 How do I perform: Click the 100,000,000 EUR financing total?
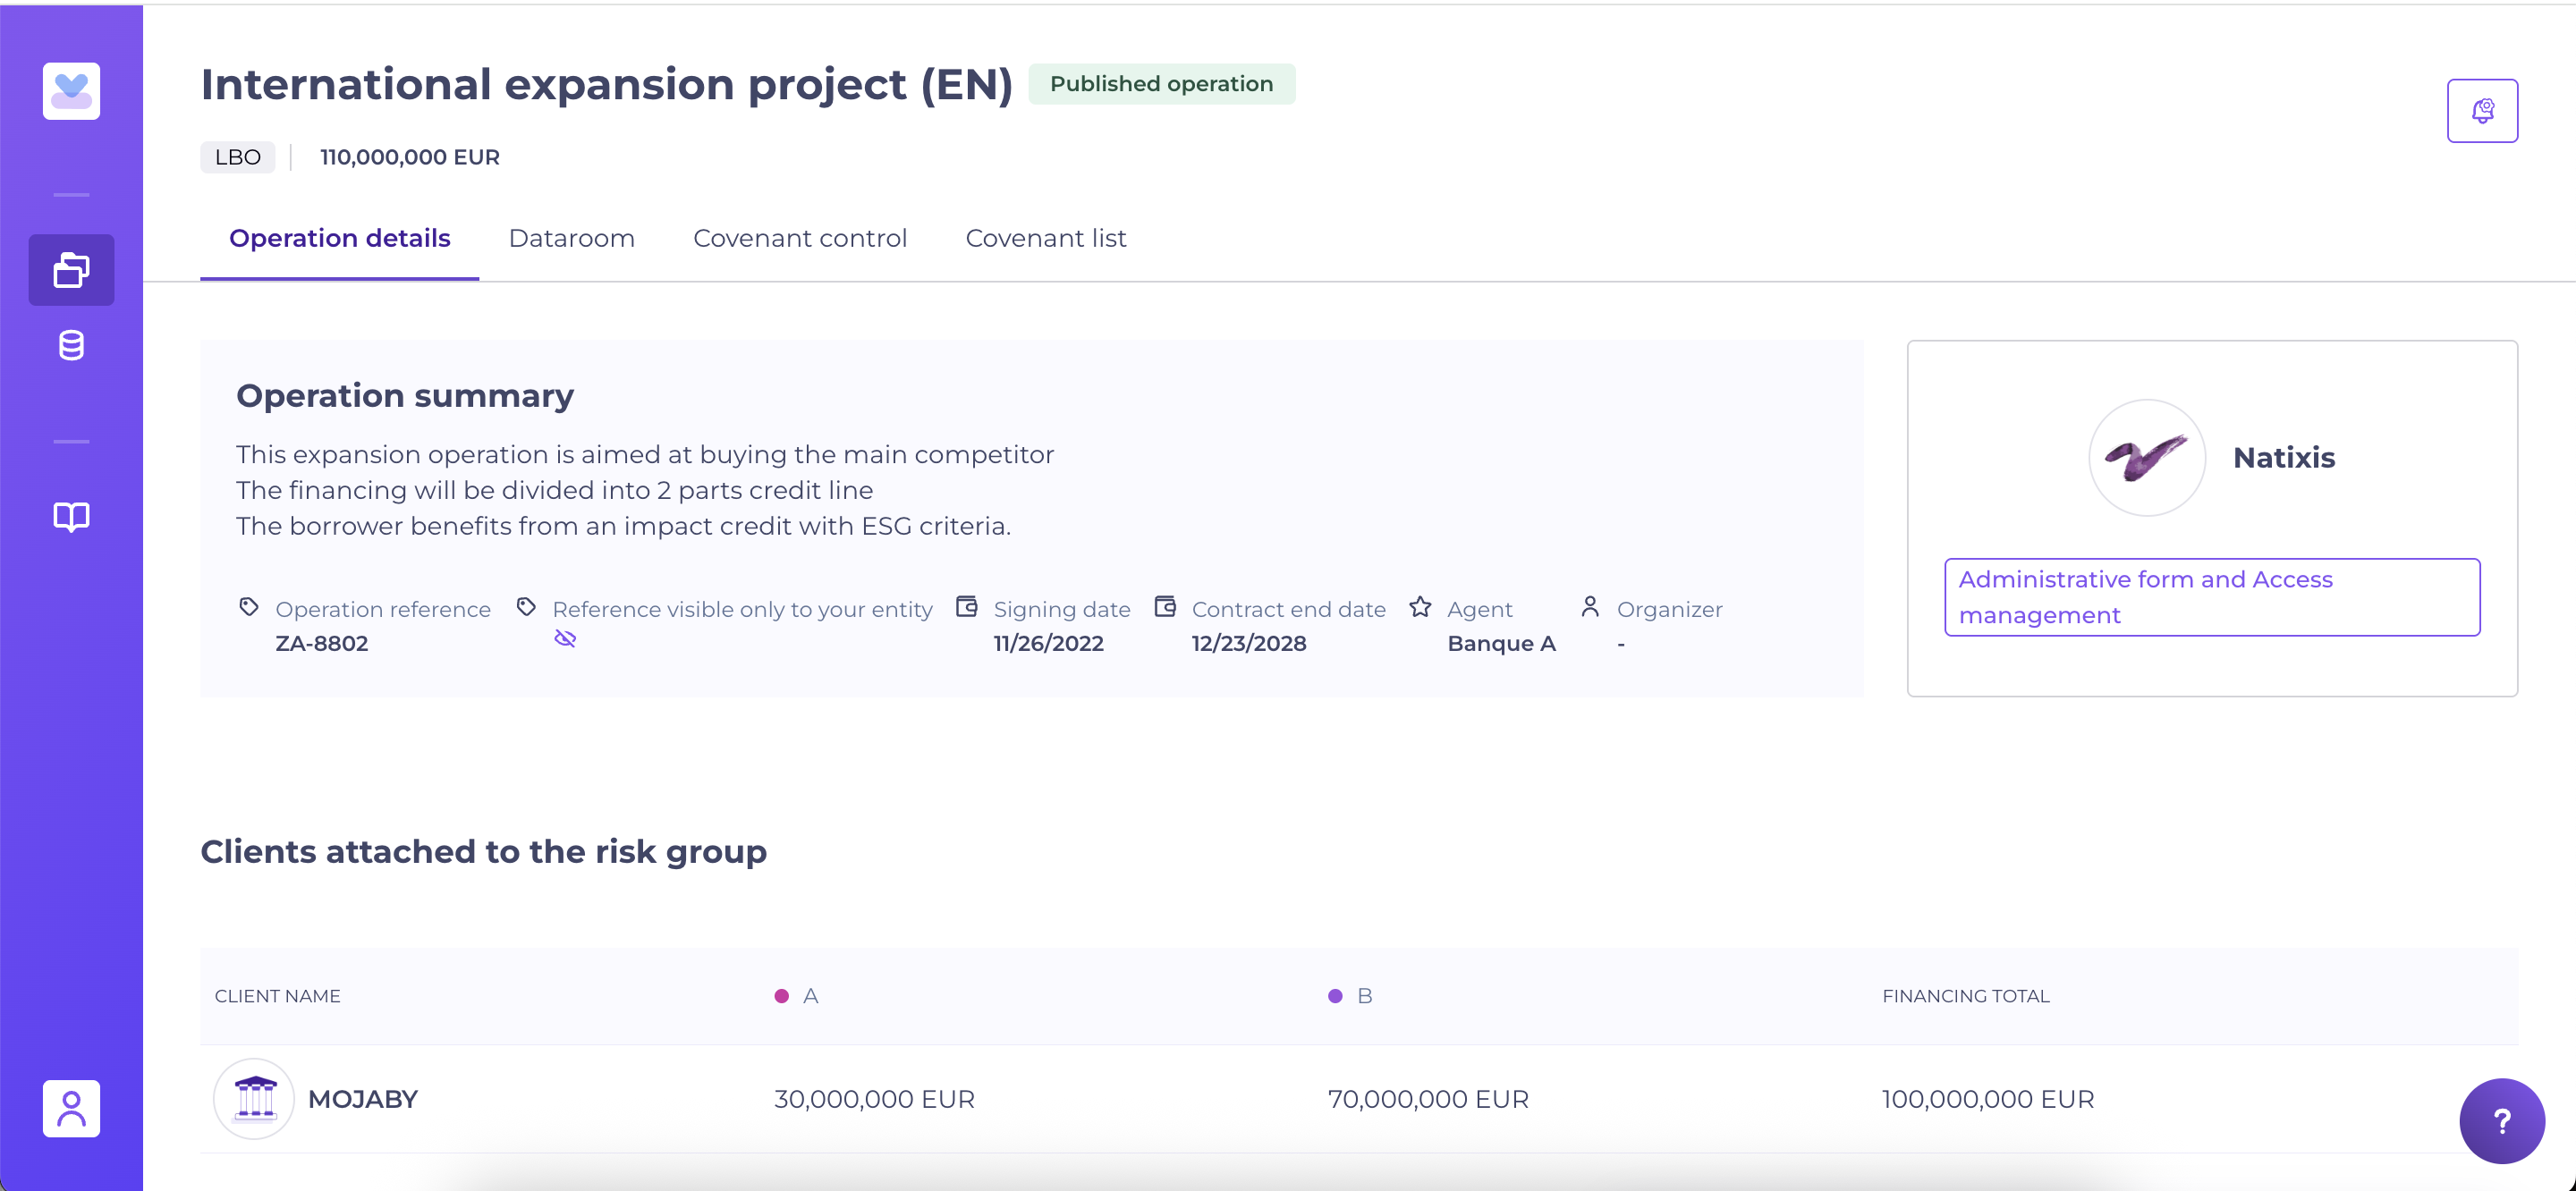1988,1099
